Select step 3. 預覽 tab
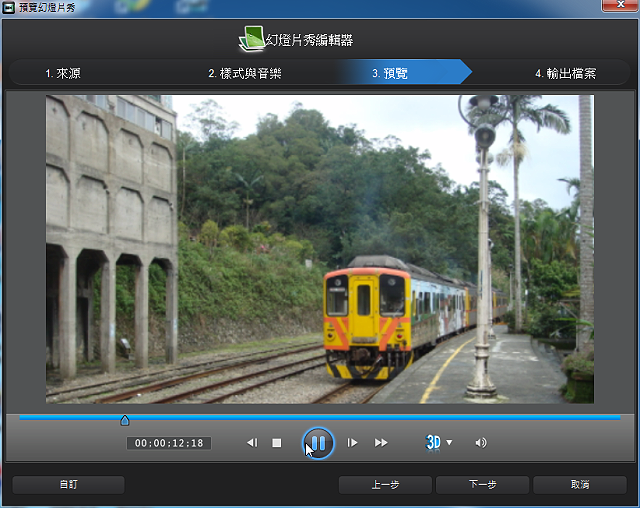Image resolution: width=640 pixels, height=508 pixels. [390, 73]
